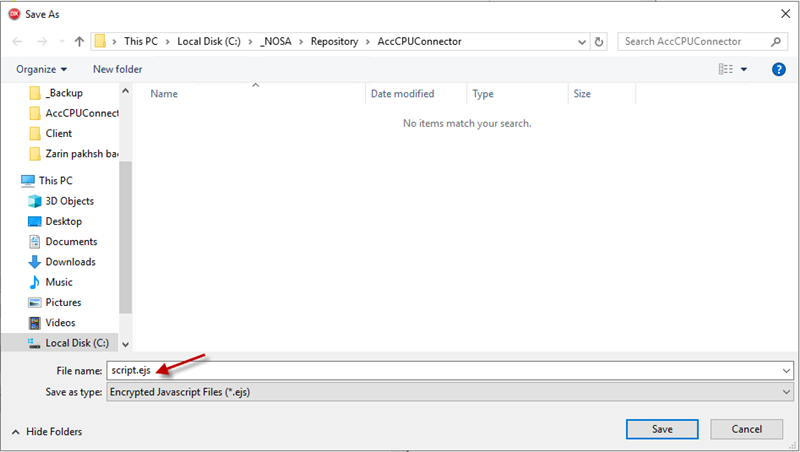
Task: Click the Back navigation arrow
Action: [x=17, y=42]
